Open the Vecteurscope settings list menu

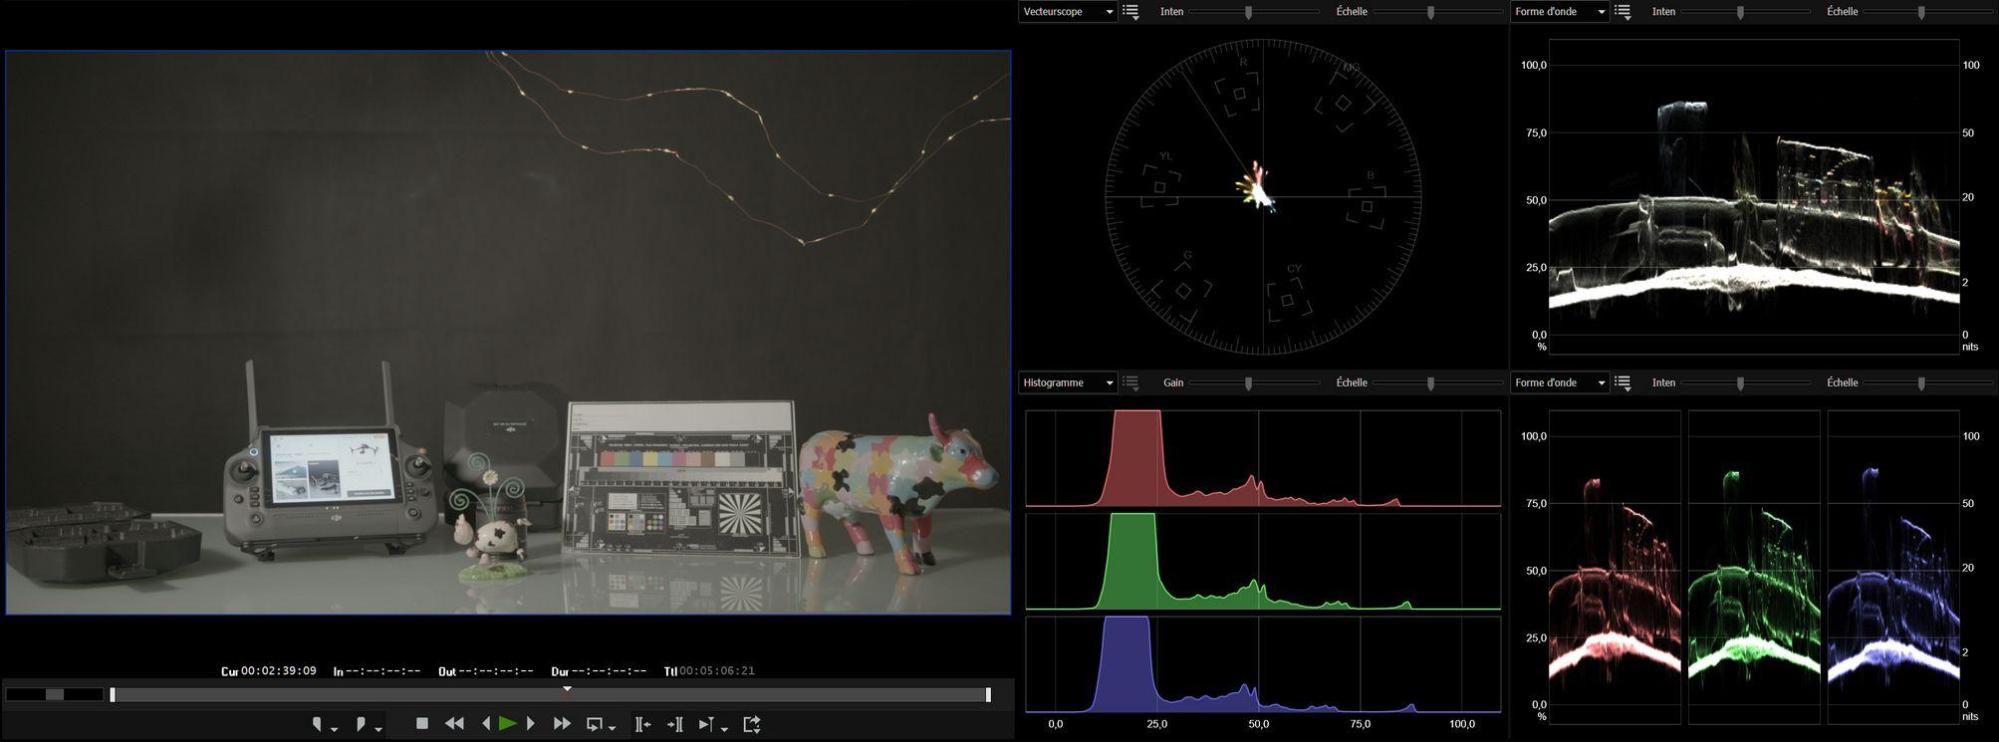(x=1131, y=12)
